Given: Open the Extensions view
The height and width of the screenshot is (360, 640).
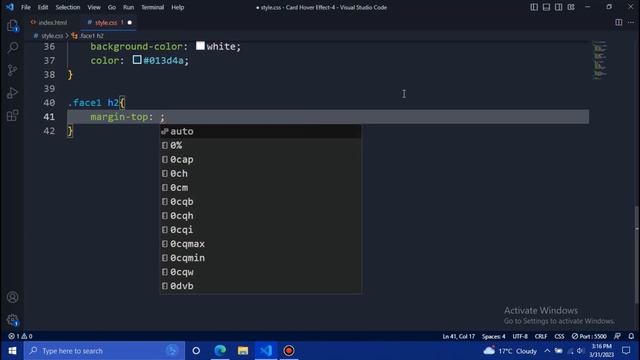Looking at the screenshot, I should coord(13,116).
